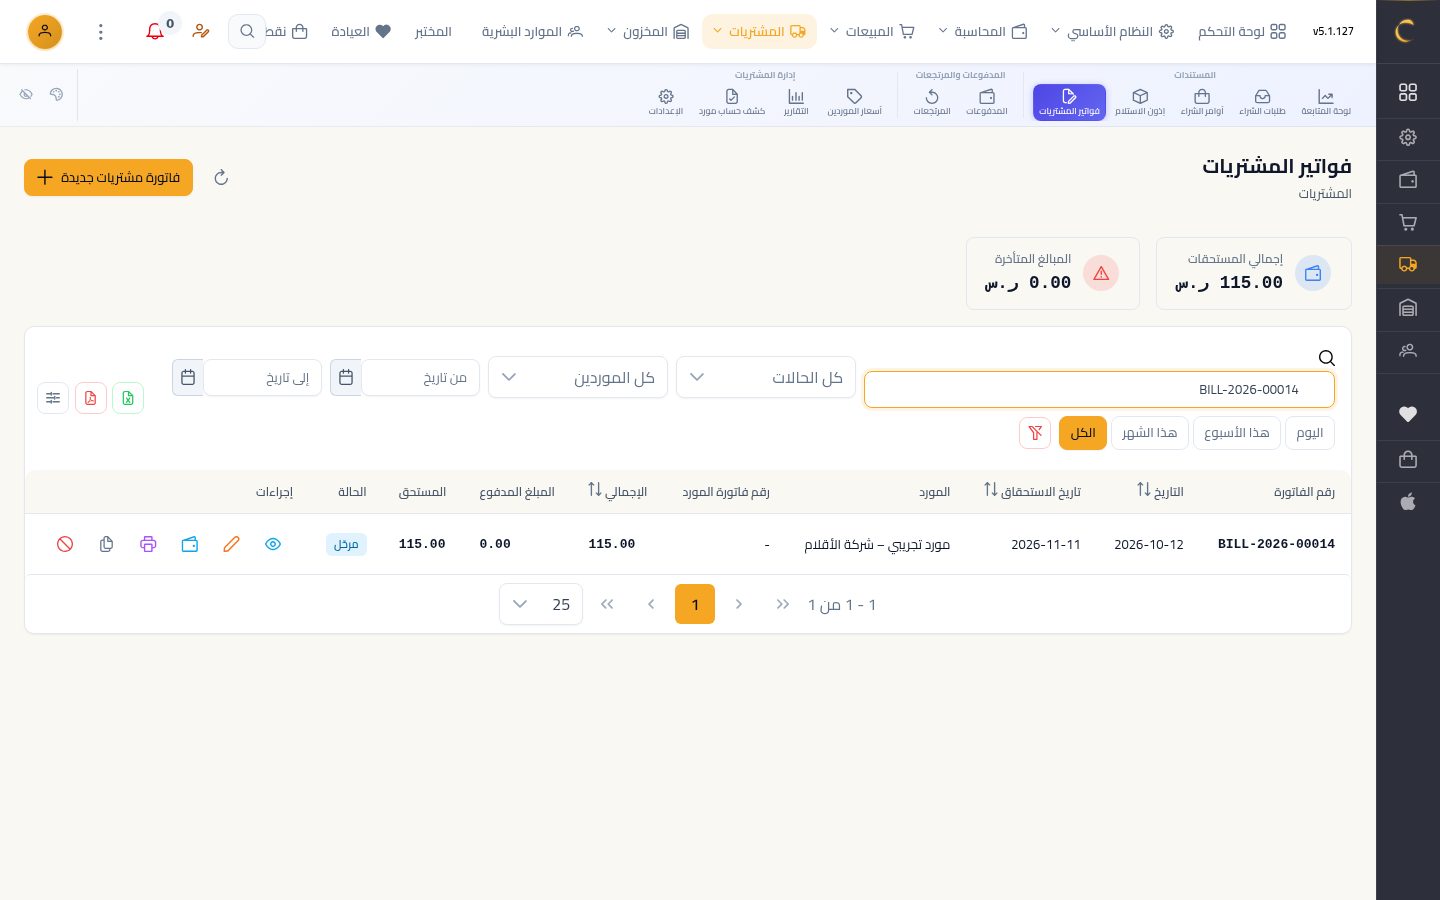Expand the كل الحالات status dropdown
Image resolution: width=1440 pixels, height=900 pixels.
766,377
